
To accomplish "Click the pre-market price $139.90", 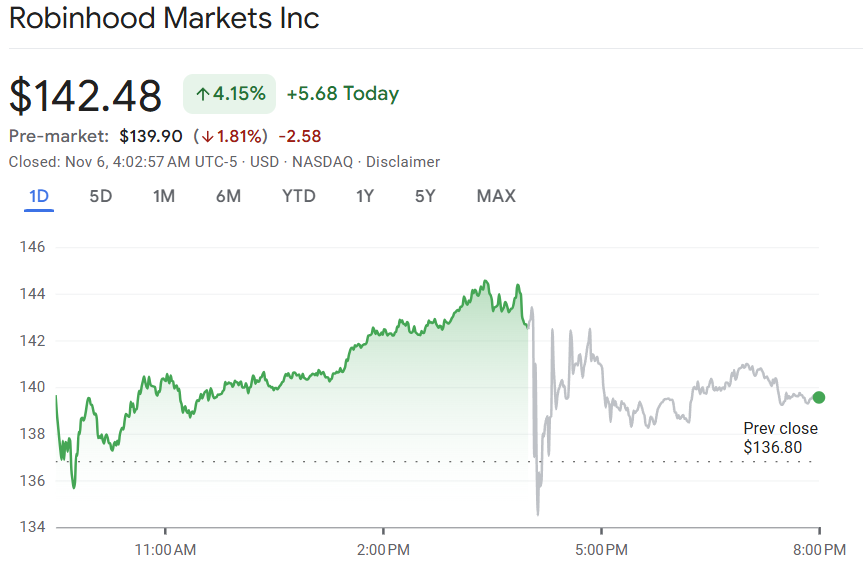I will 150,136.
